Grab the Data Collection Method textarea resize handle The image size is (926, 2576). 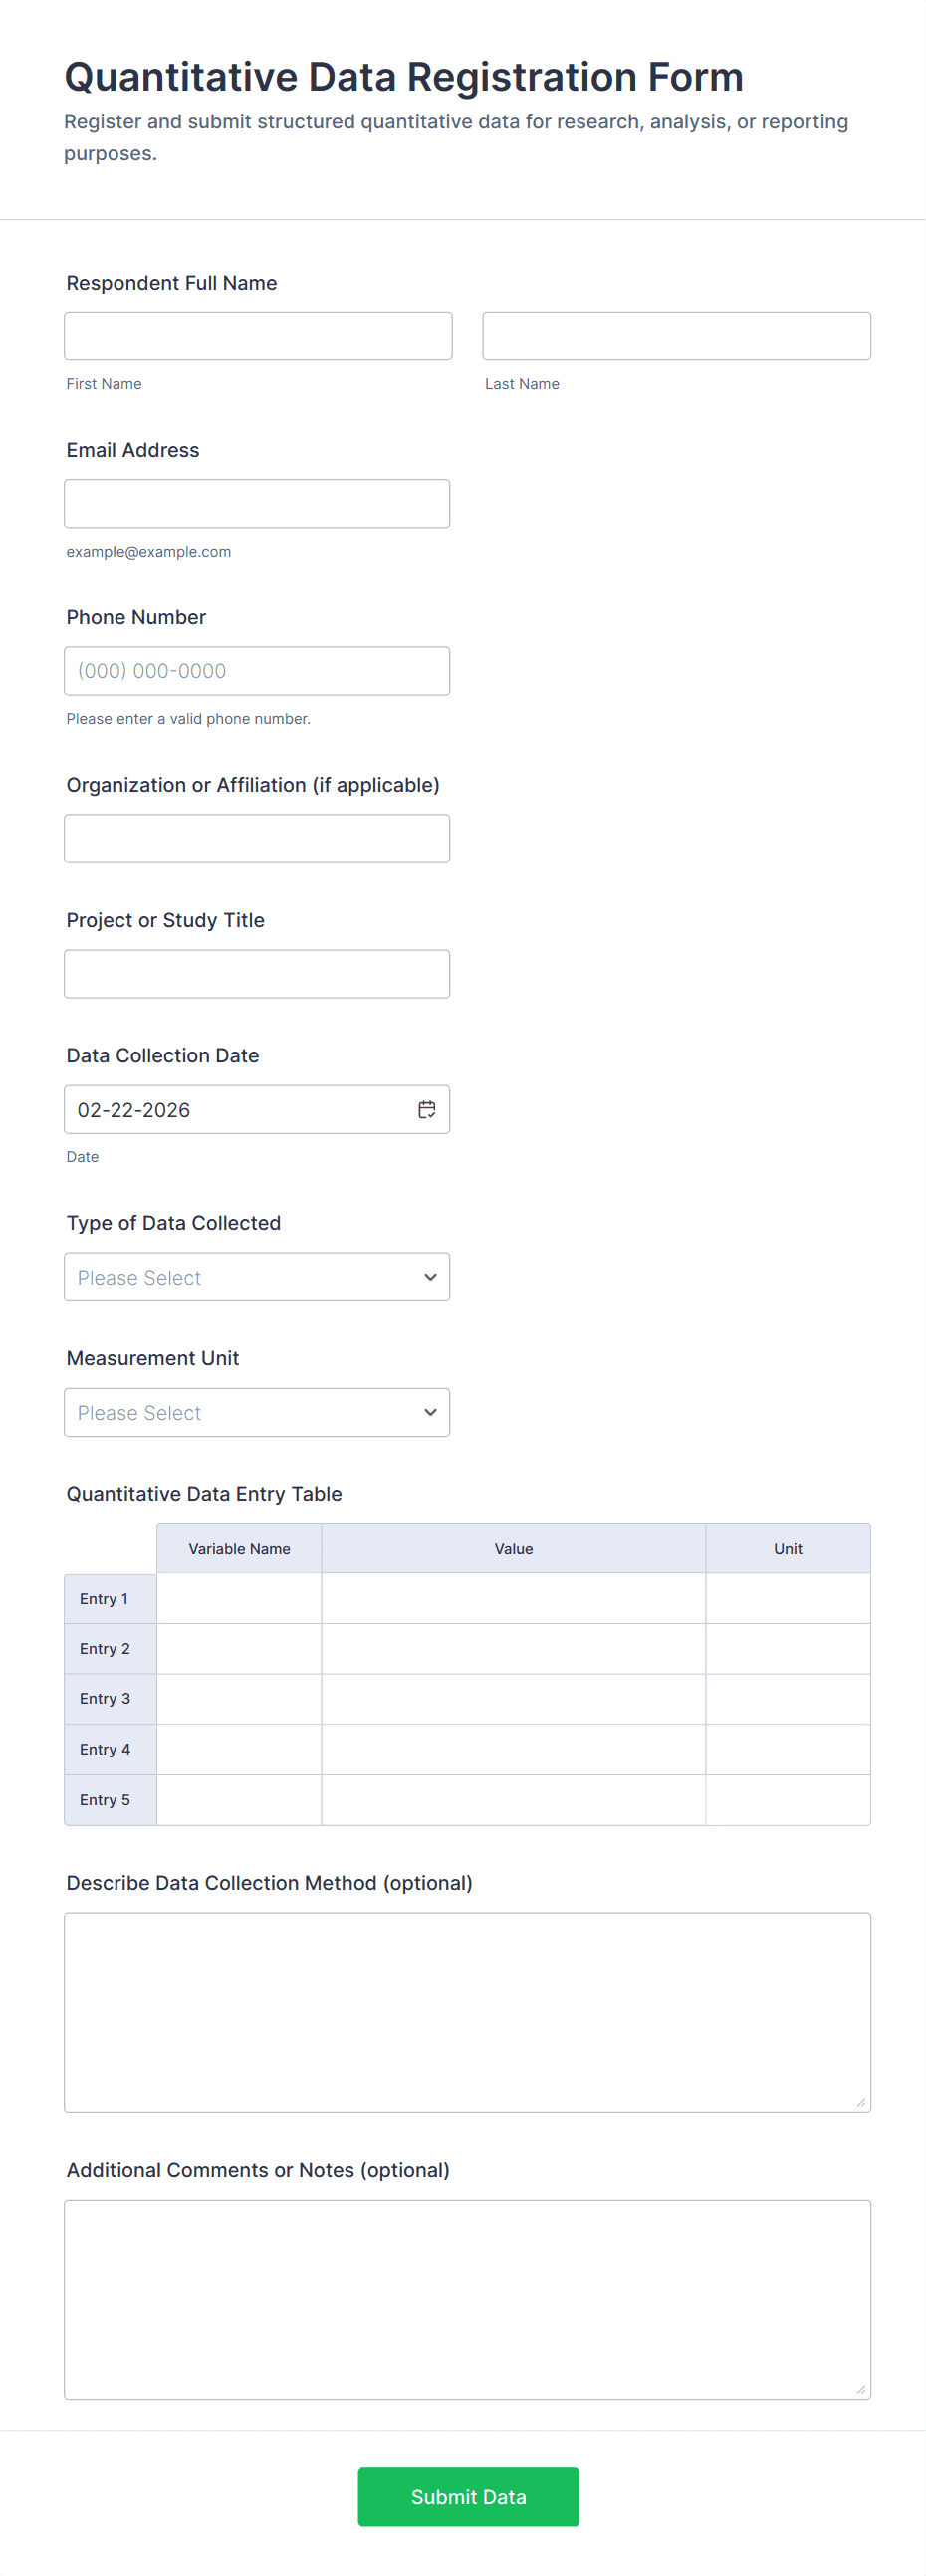pos(860,2102)
